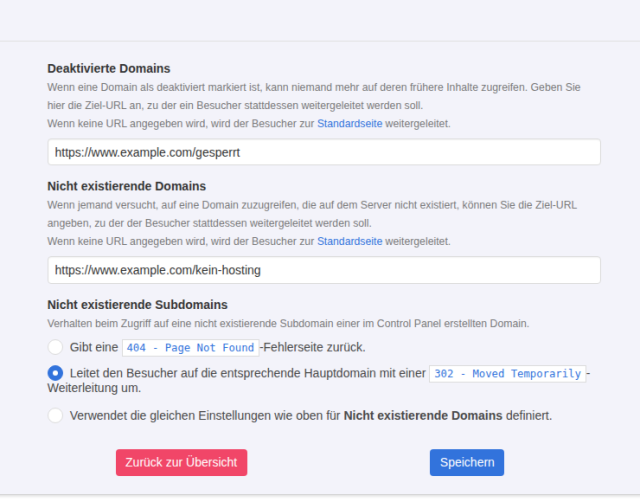Click the 'Nicht existierende Domains' section heading

(127, 186)
